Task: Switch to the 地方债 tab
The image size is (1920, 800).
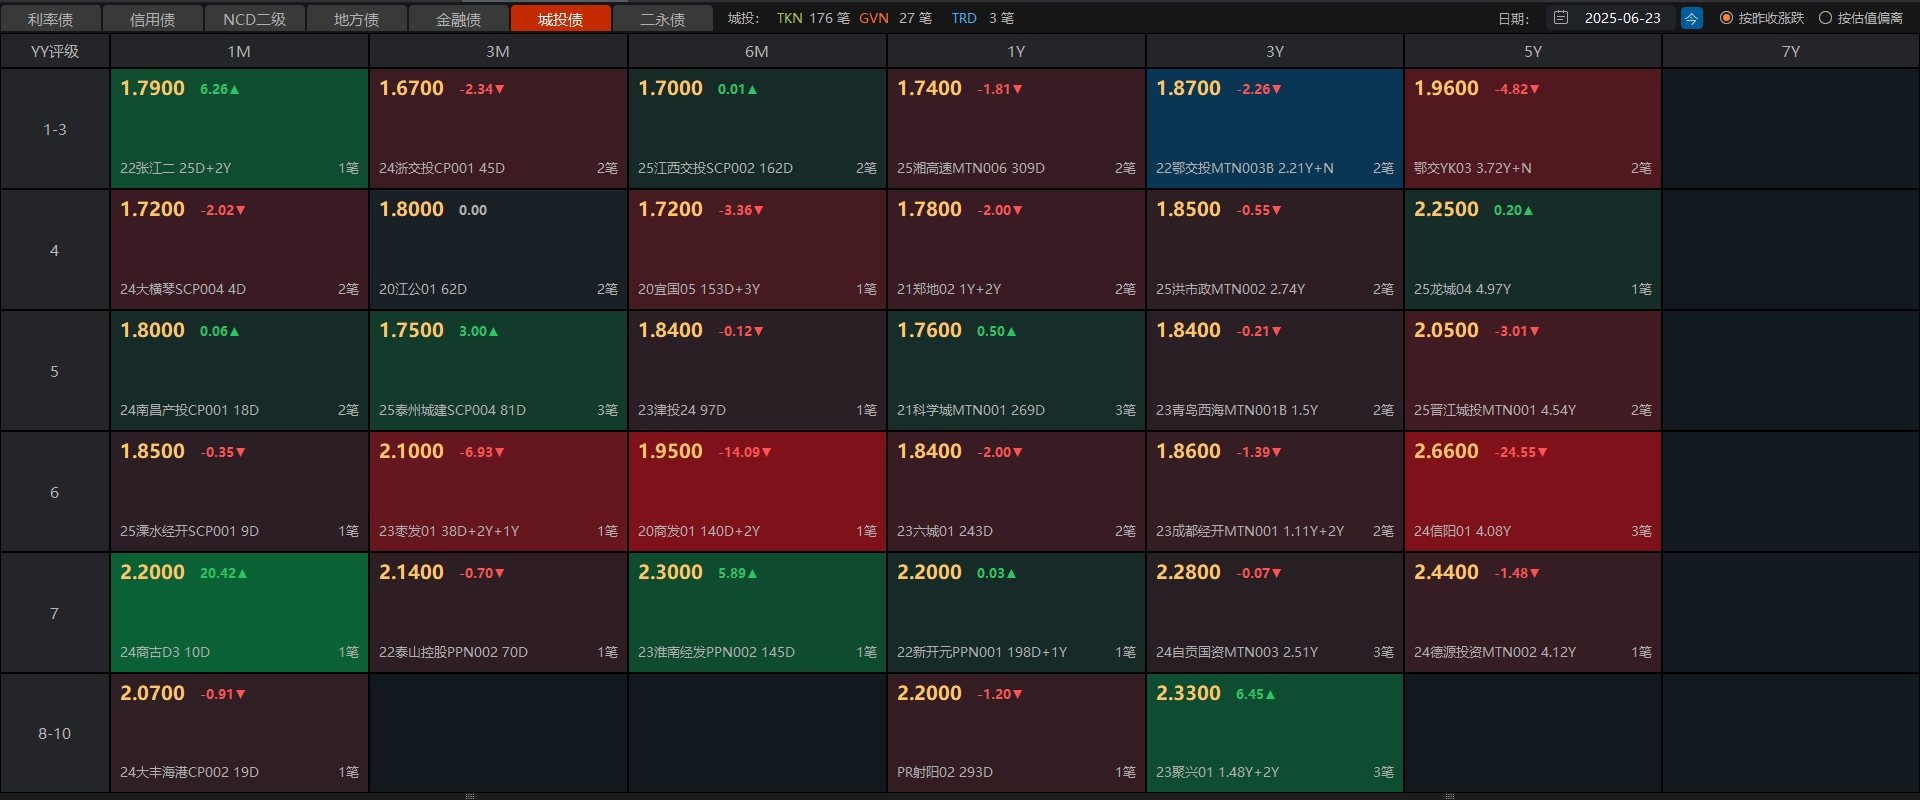Action: (357, 19)
